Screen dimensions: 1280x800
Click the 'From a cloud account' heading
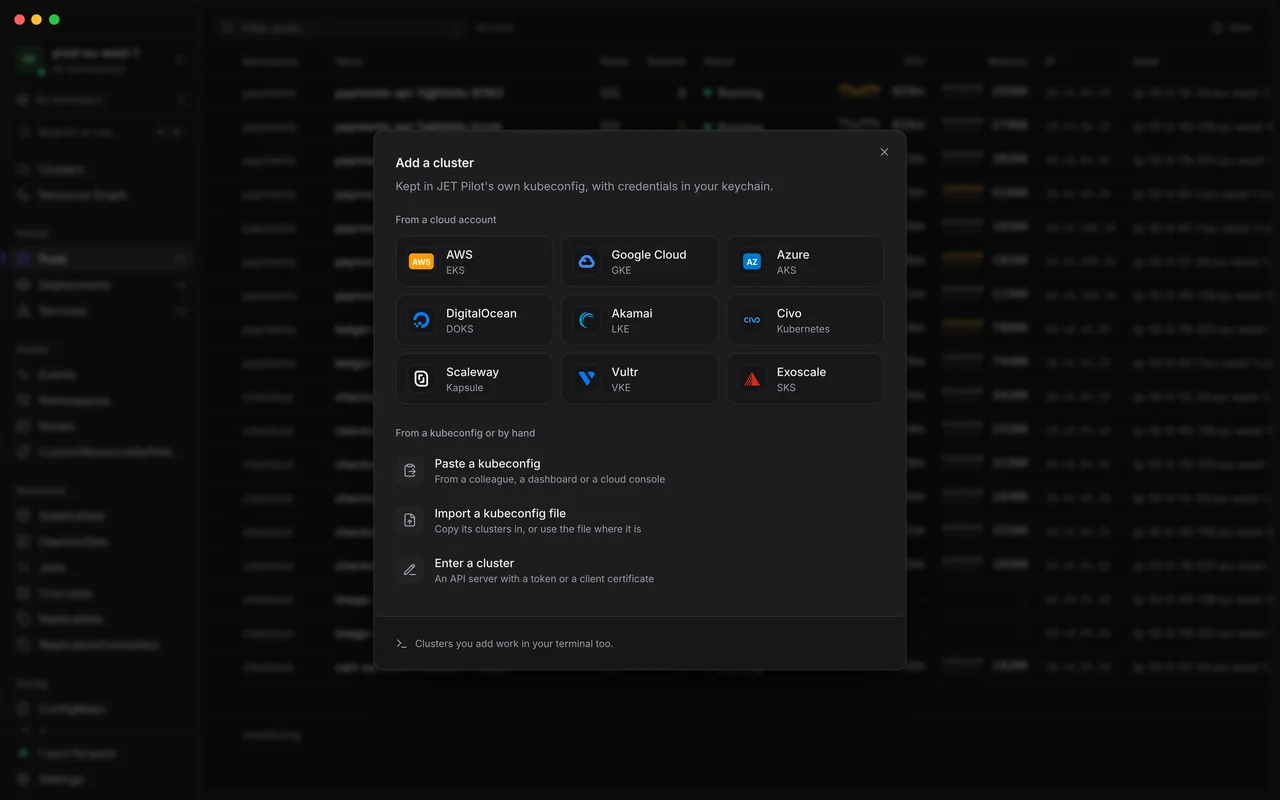446,219
